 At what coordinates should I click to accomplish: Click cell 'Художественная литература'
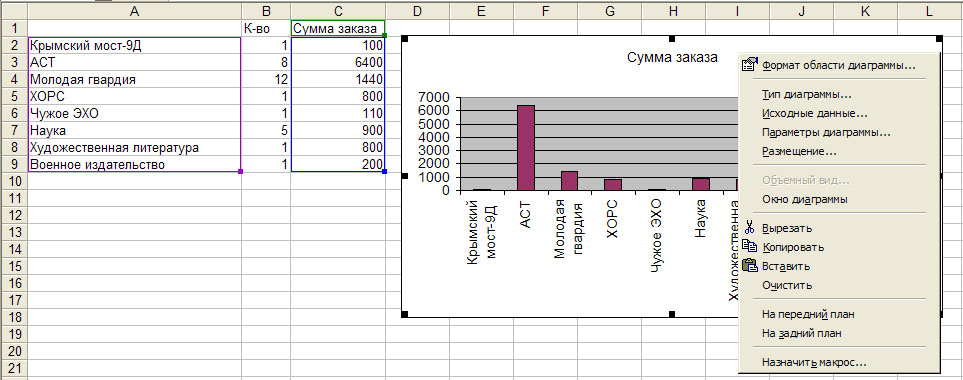pos(135,147)
